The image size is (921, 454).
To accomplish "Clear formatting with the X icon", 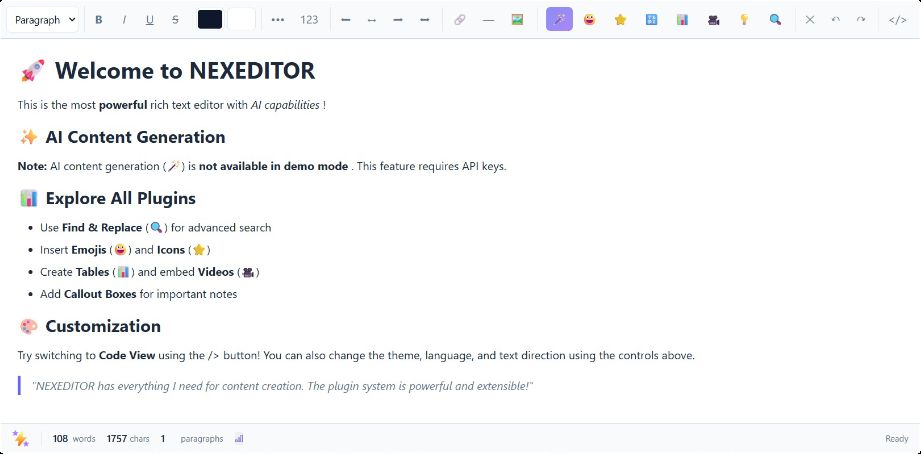I will 810,19.
